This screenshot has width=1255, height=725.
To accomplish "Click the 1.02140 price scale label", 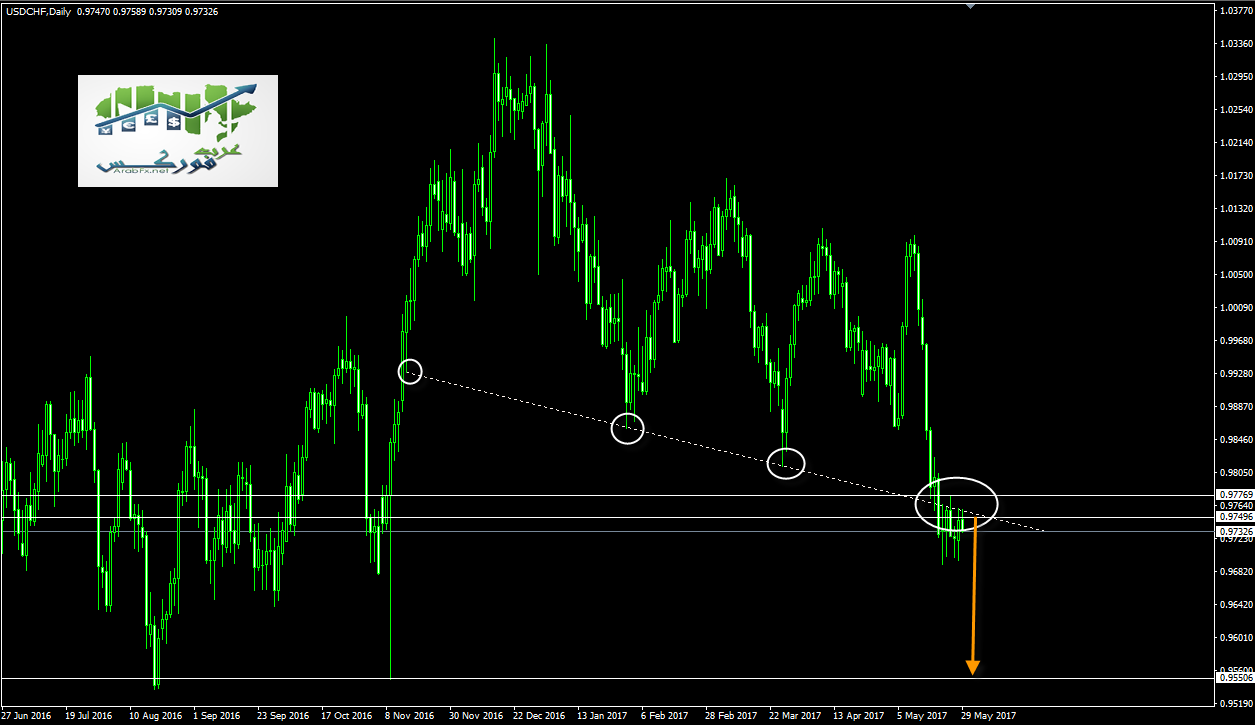I will (1237, 143).
